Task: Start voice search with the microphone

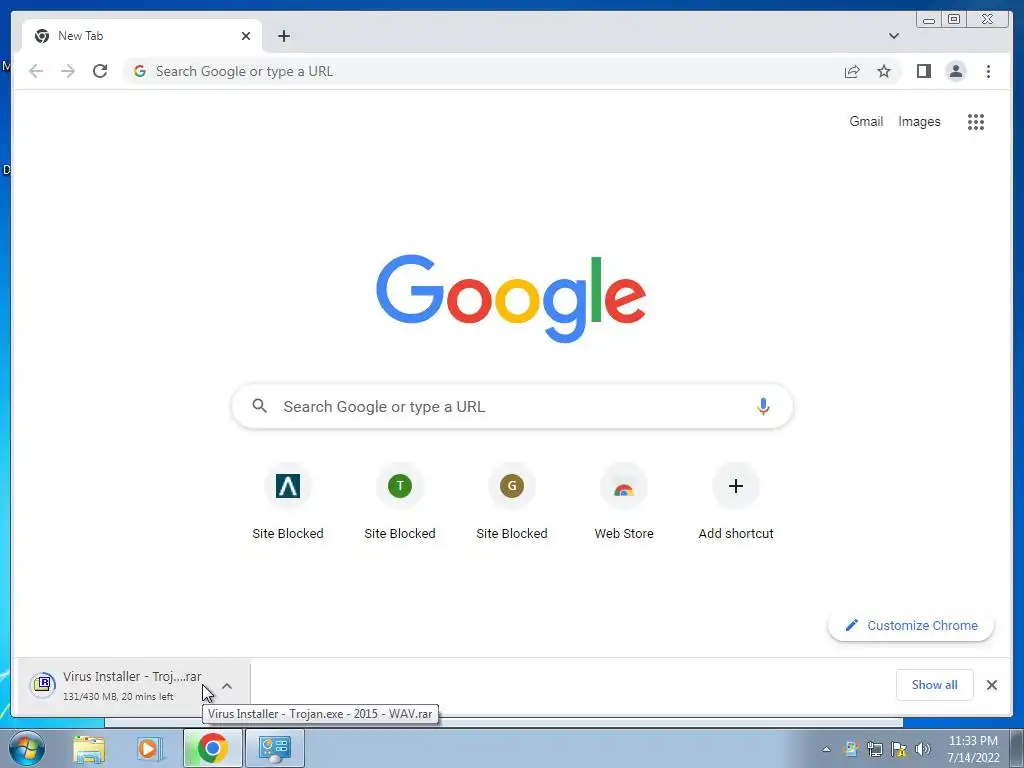Action: tap(763, 406)
